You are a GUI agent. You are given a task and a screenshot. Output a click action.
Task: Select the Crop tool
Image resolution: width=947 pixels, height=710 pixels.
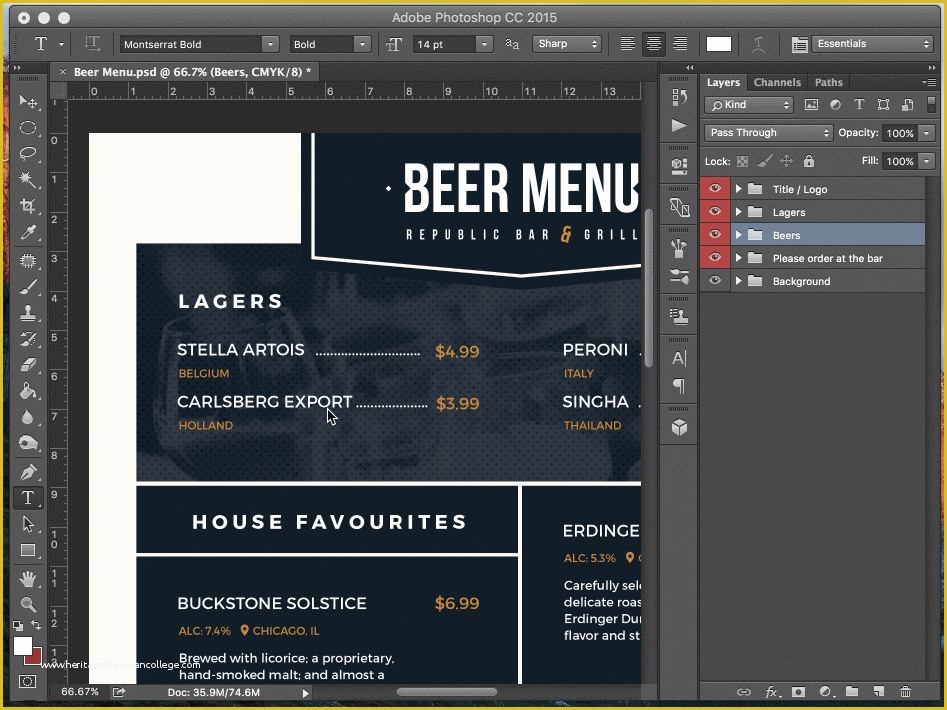coord(28,206)
